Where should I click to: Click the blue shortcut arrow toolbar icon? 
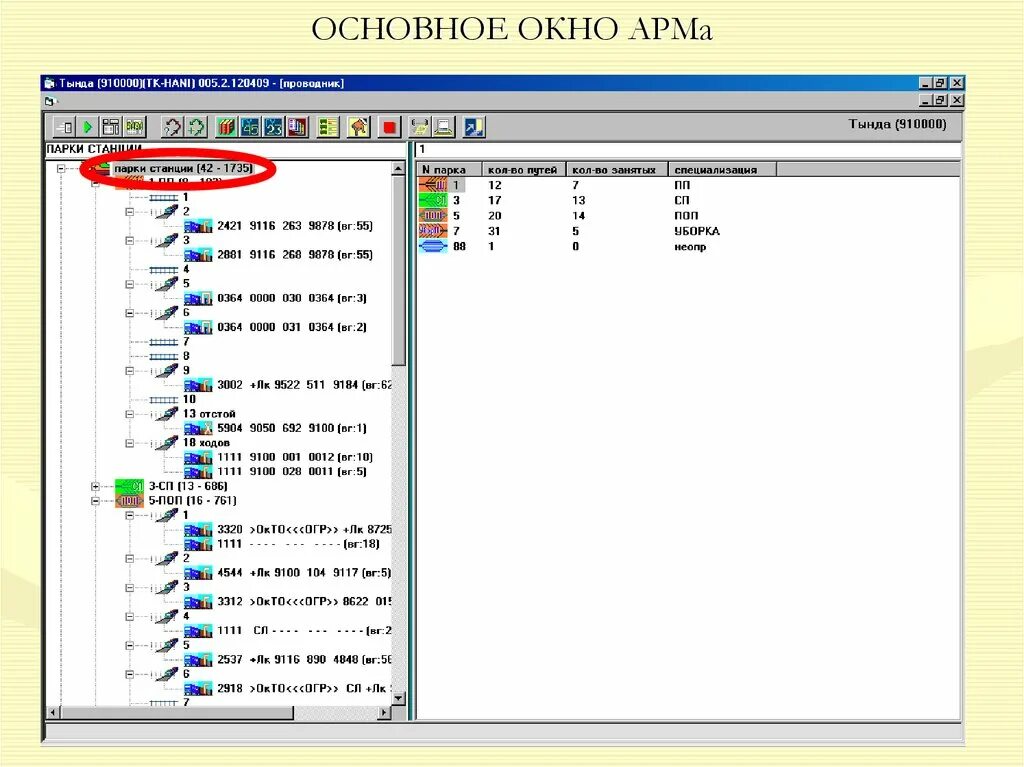(474, 127)
